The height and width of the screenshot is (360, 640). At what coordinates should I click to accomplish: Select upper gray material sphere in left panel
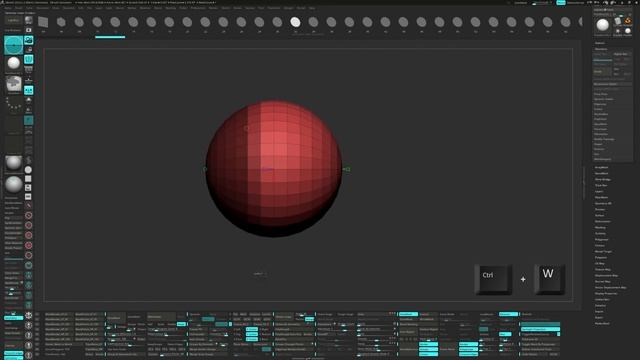point(13,163)
